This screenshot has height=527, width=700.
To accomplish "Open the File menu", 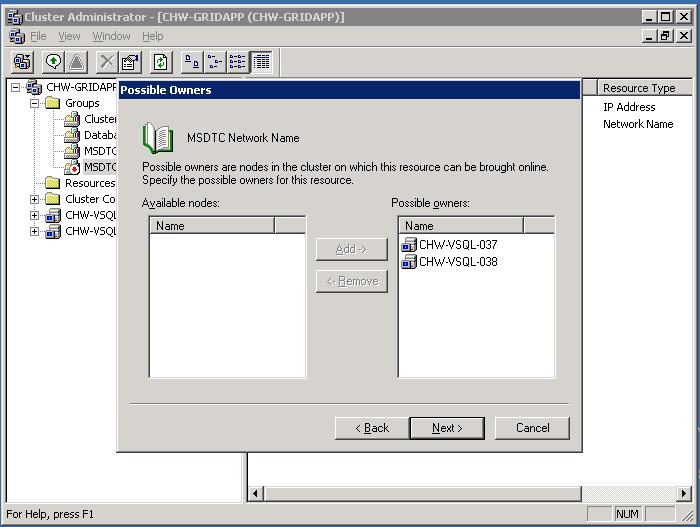I will pyautogui.click(x=38, y=36).
